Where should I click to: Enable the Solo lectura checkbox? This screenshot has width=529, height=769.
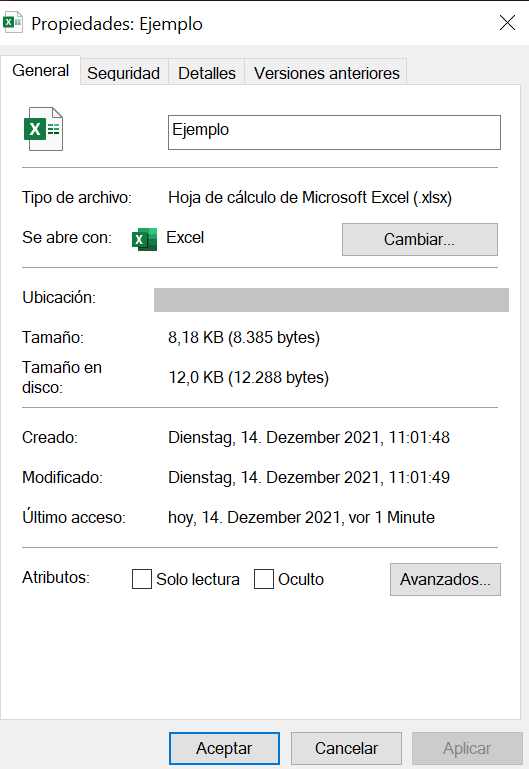[142, 579]
